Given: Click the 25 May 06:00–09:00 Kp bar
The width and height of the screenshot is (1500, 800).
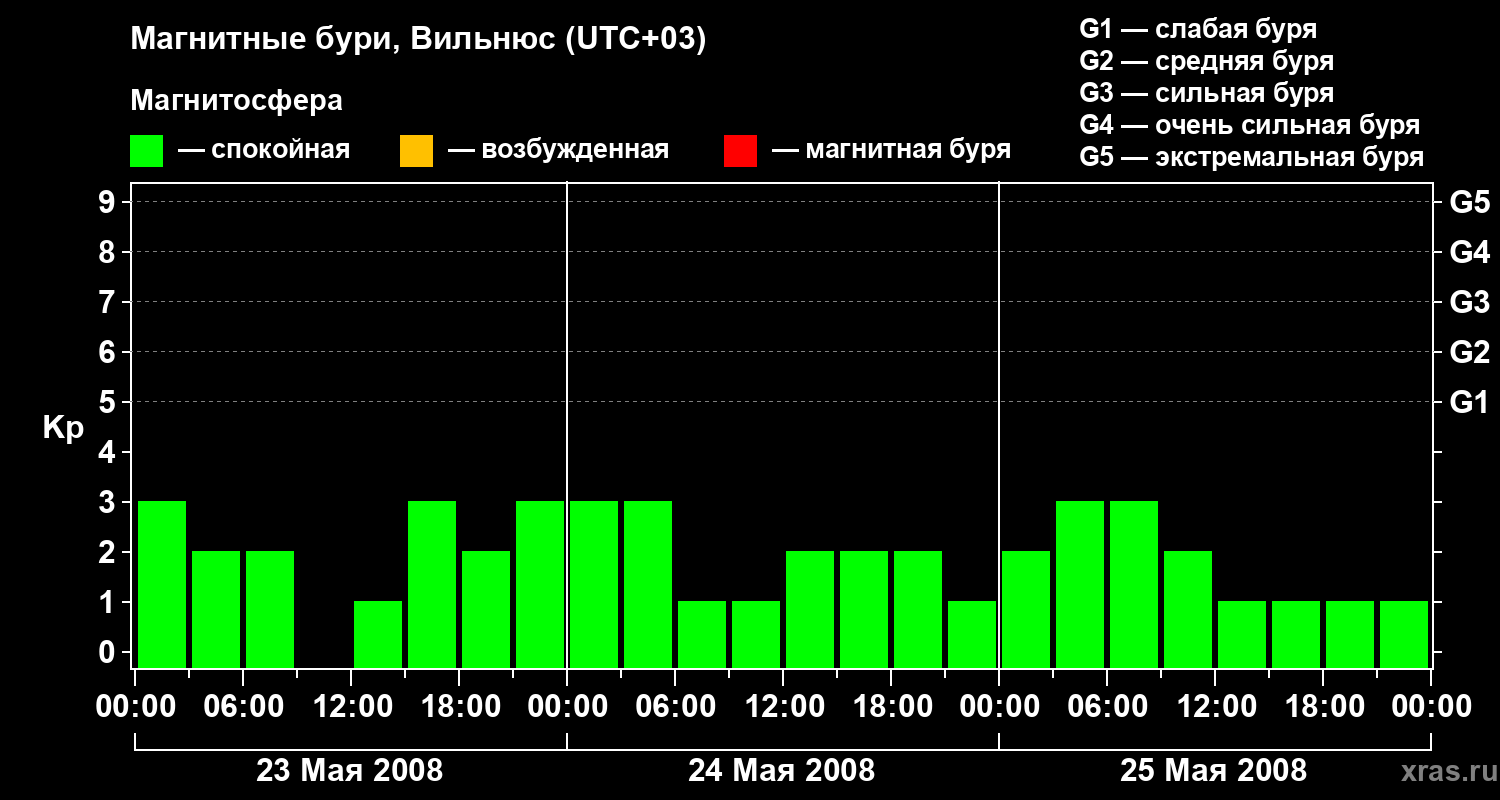Looking at the screenshot, I should (1134, 584).
